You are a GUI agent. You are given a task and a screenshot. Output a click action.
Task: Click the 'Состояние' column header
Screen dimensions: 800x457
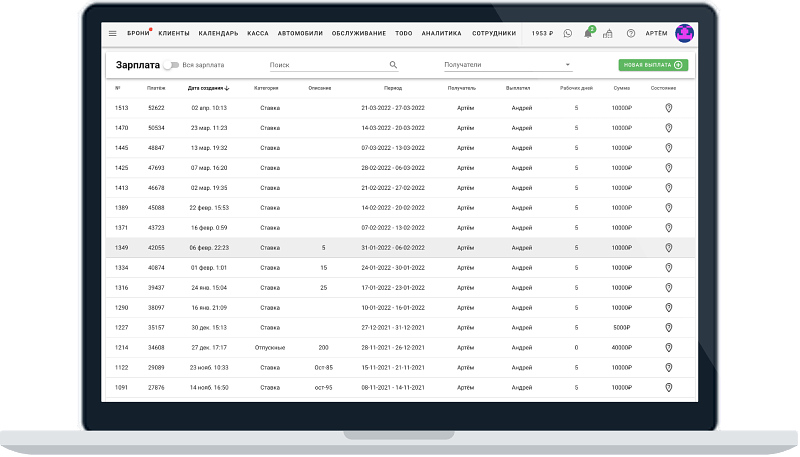tap(663, 88)
